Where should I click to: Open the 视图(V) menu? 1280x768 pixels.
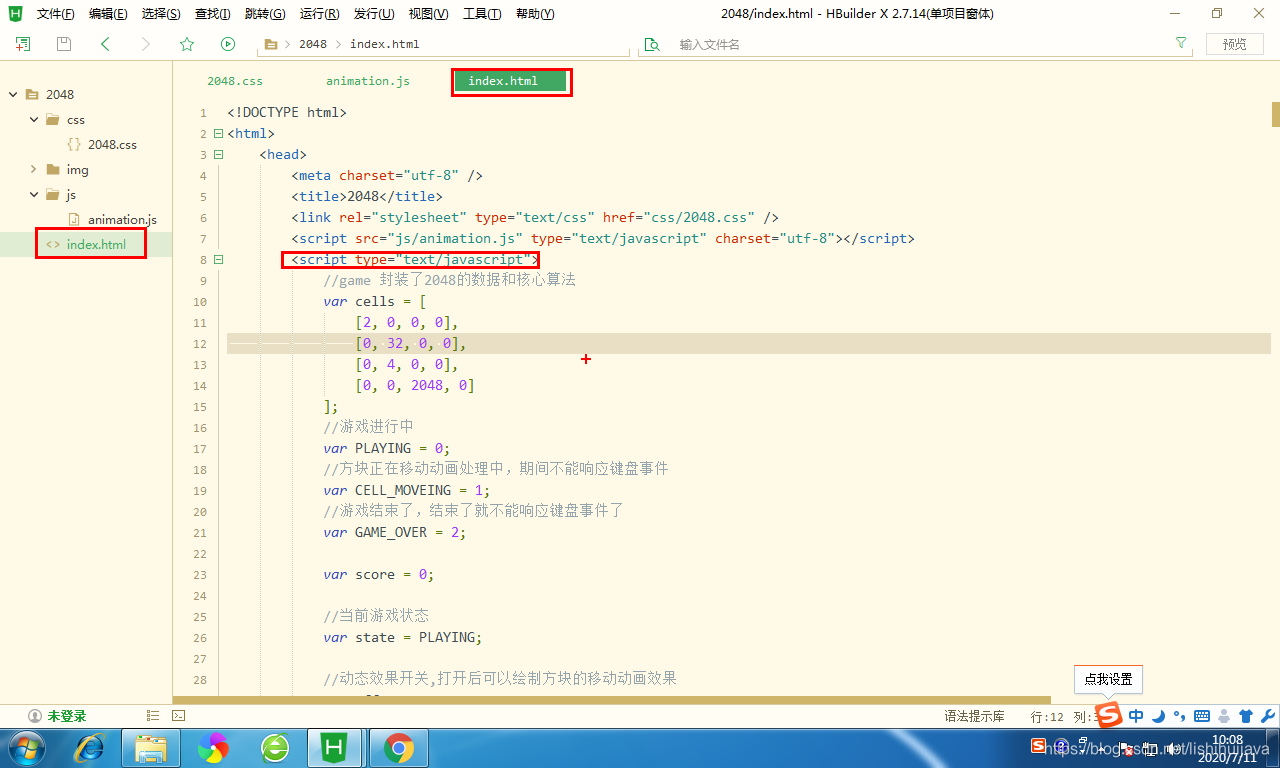pos(428,14)
